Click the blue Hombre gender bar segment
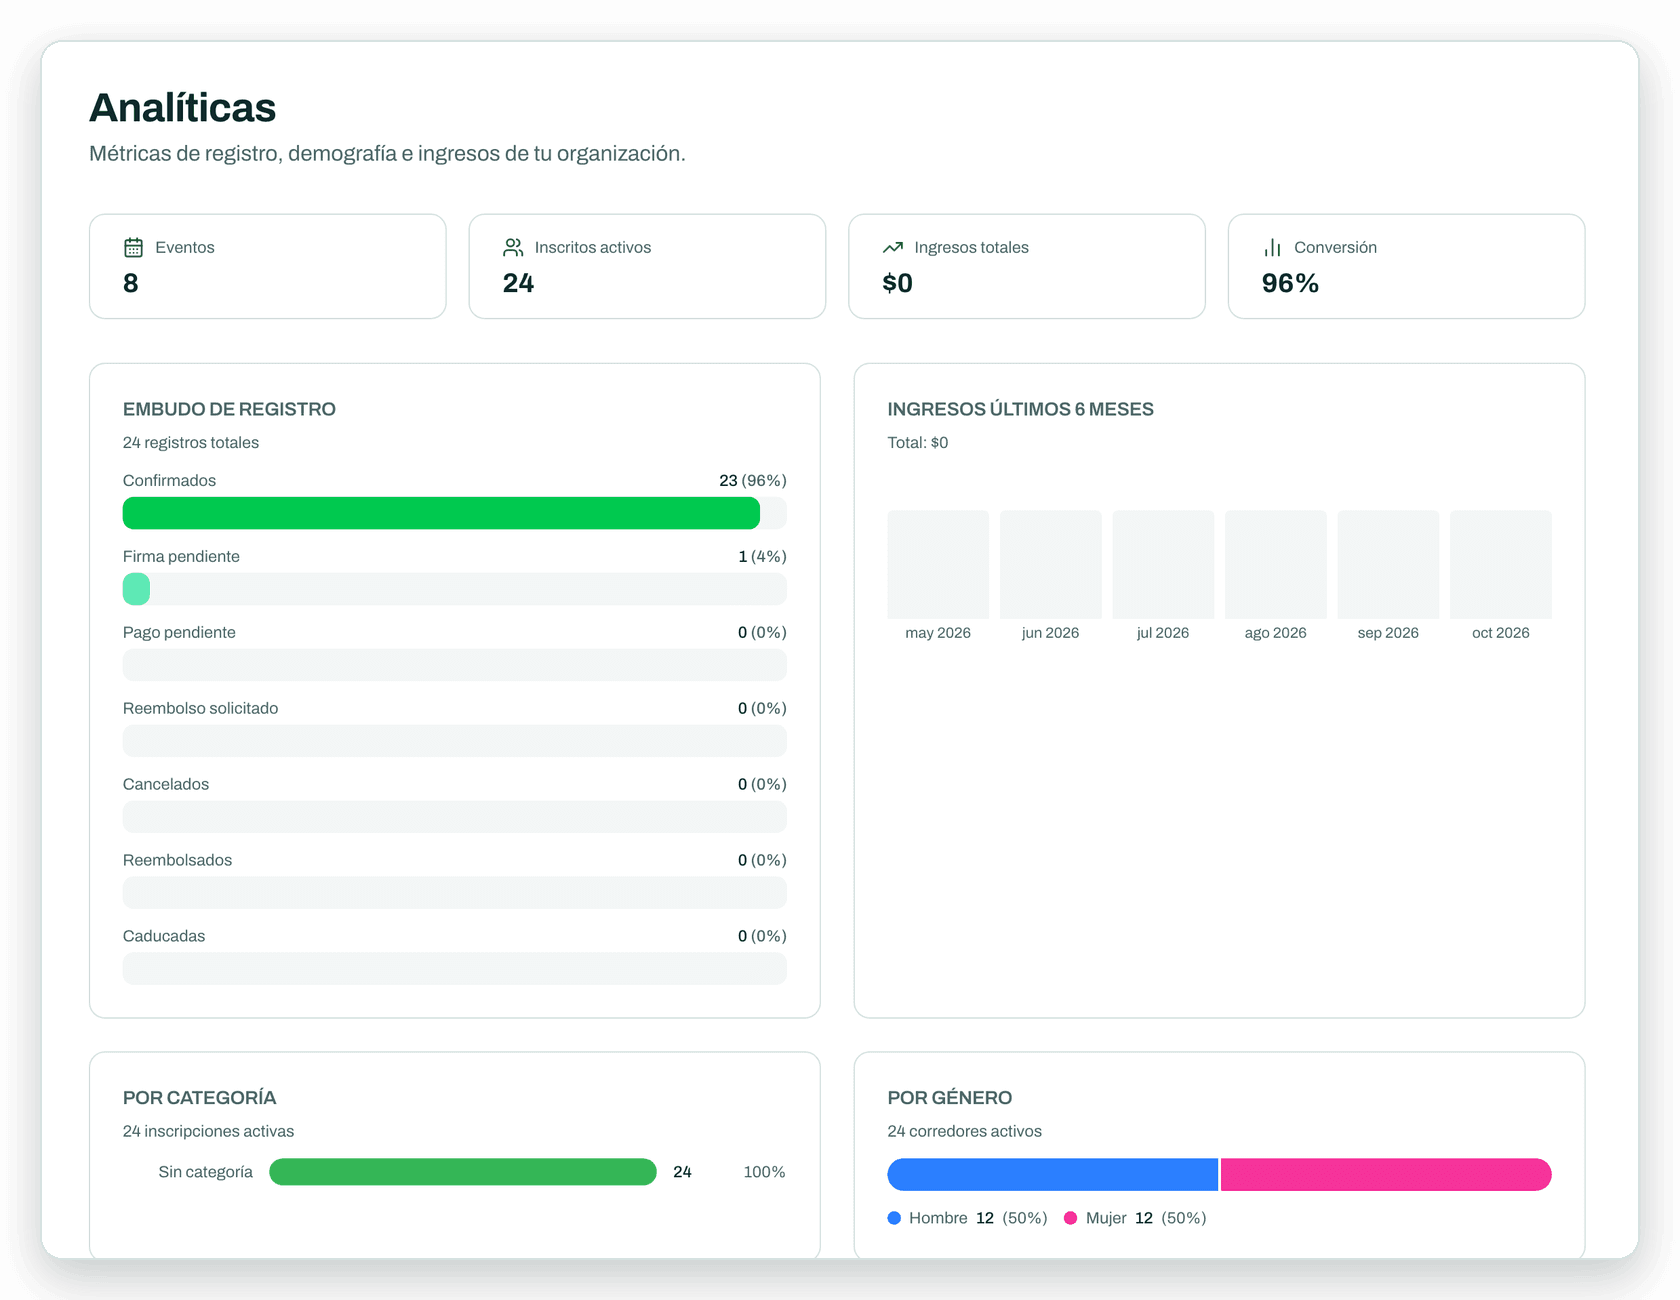The width and height of the screenshot is (1680, 1300). (x=1053, y=1175)
